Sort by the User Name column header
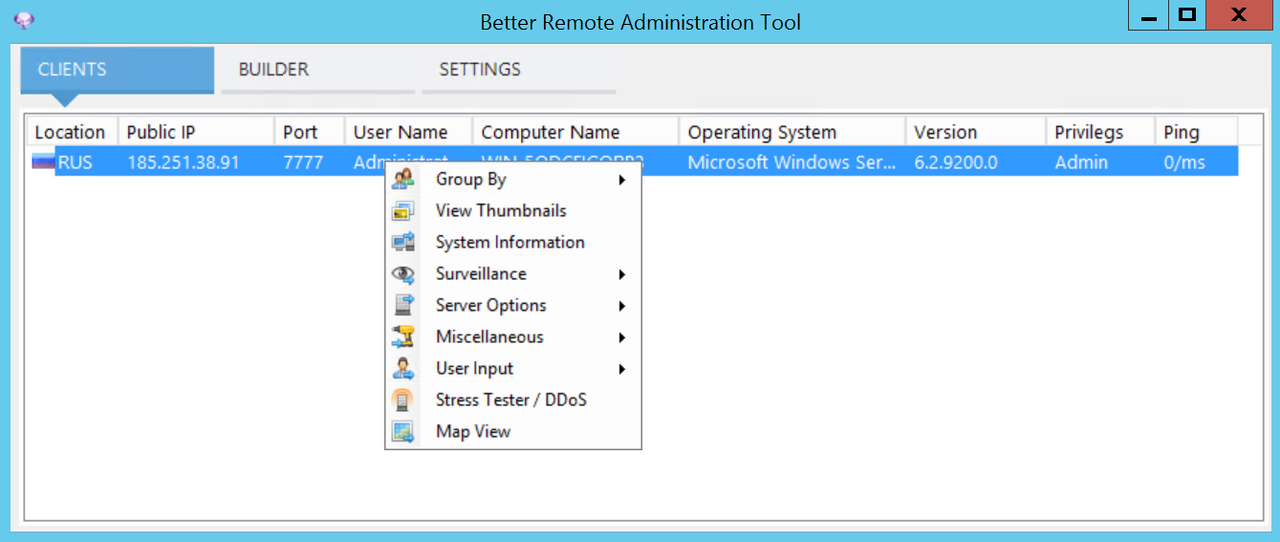The image size is (1280, 542). 409,132
